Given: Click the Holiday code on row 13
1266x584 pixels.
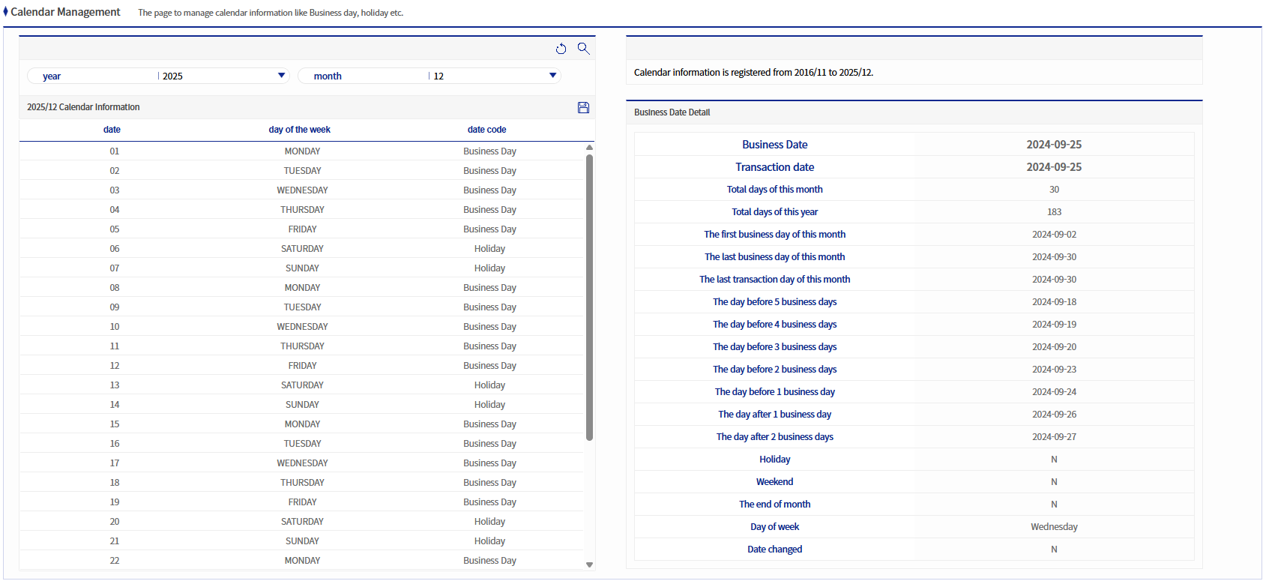Looking at the screenshot, I should [489, 385].
